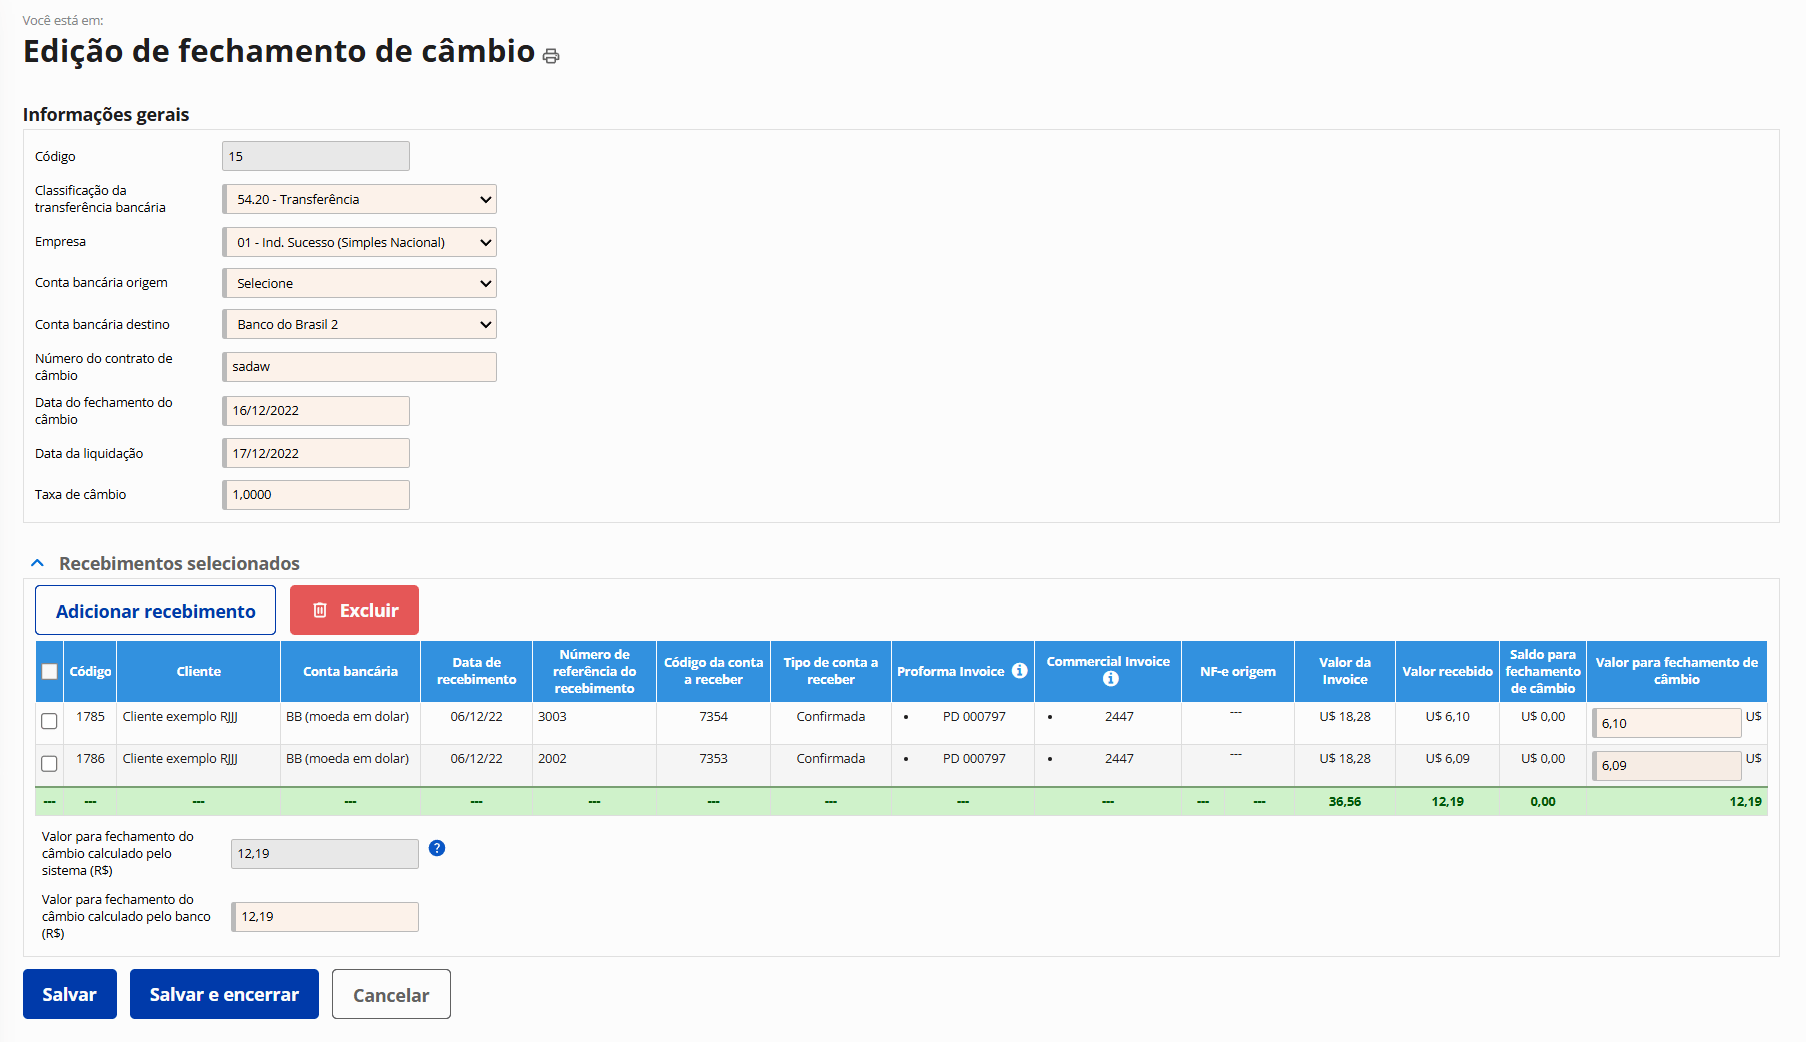The width and height of the screenshot is (1806, 1042).
Task: Click Adicionar recebimento button
Action: pyautogui.click(x=155, y=610)
